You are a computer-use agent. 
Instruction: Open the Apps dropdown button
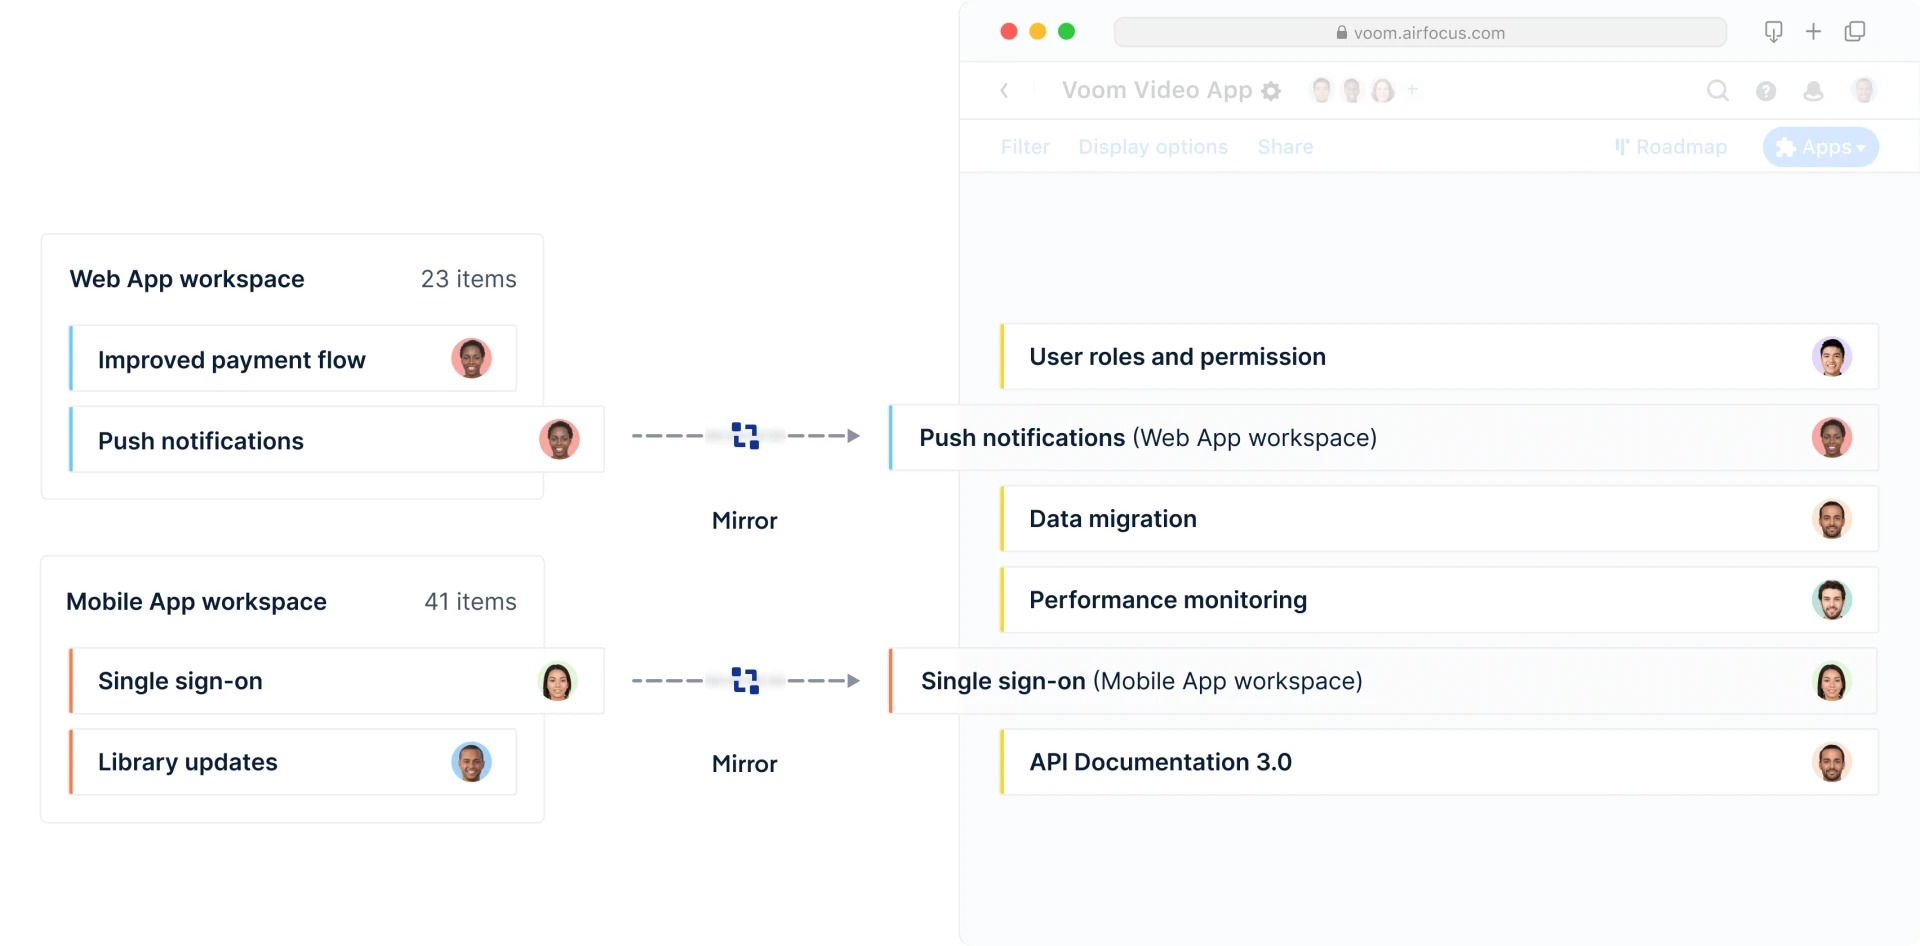[1820, 147]
